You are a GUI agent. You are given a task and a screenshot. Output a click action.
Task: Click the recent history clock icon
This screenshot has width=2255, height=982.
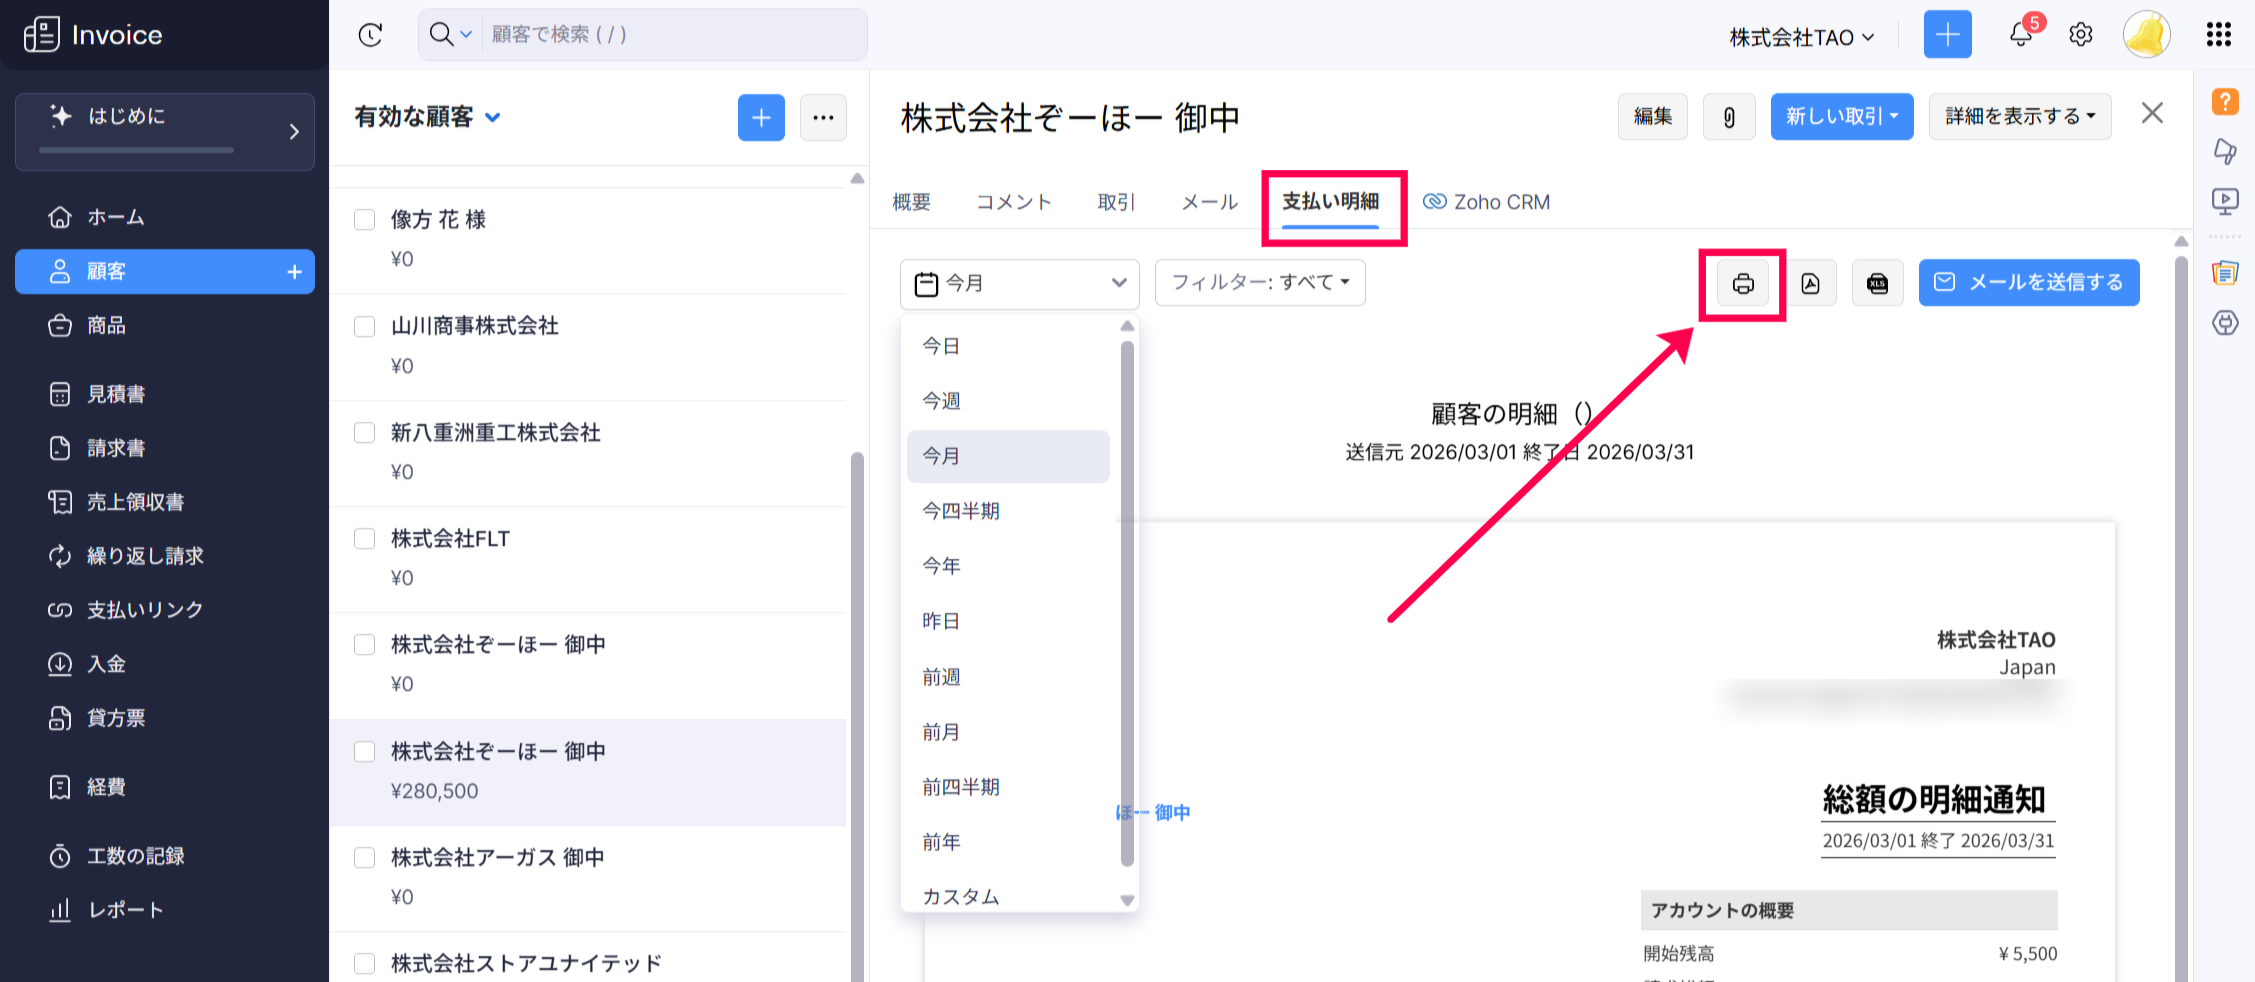click(370, 35)
